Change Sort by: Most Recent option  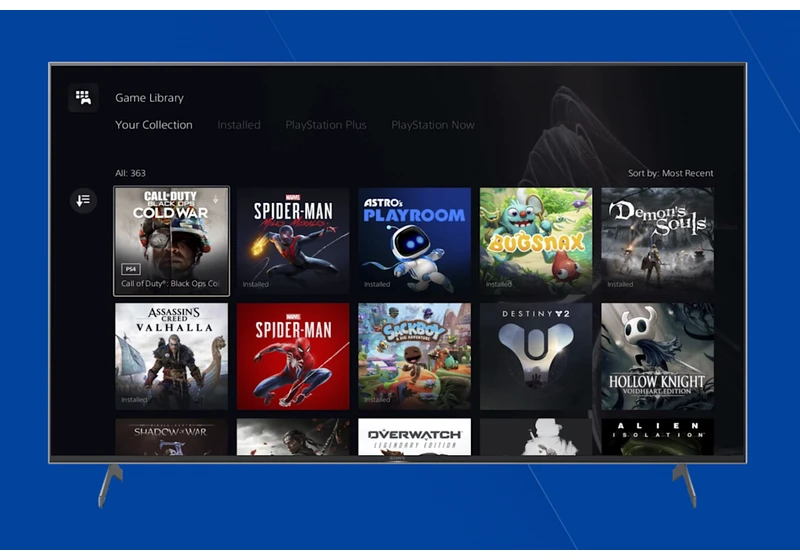coord(670,173)
